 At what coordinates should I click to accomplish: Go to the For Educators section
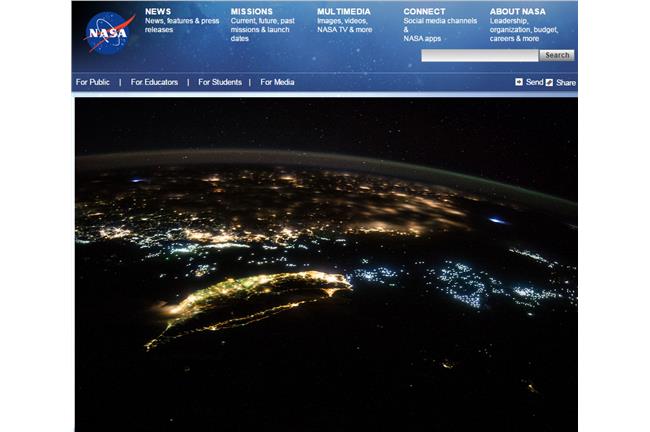point(154,82)
